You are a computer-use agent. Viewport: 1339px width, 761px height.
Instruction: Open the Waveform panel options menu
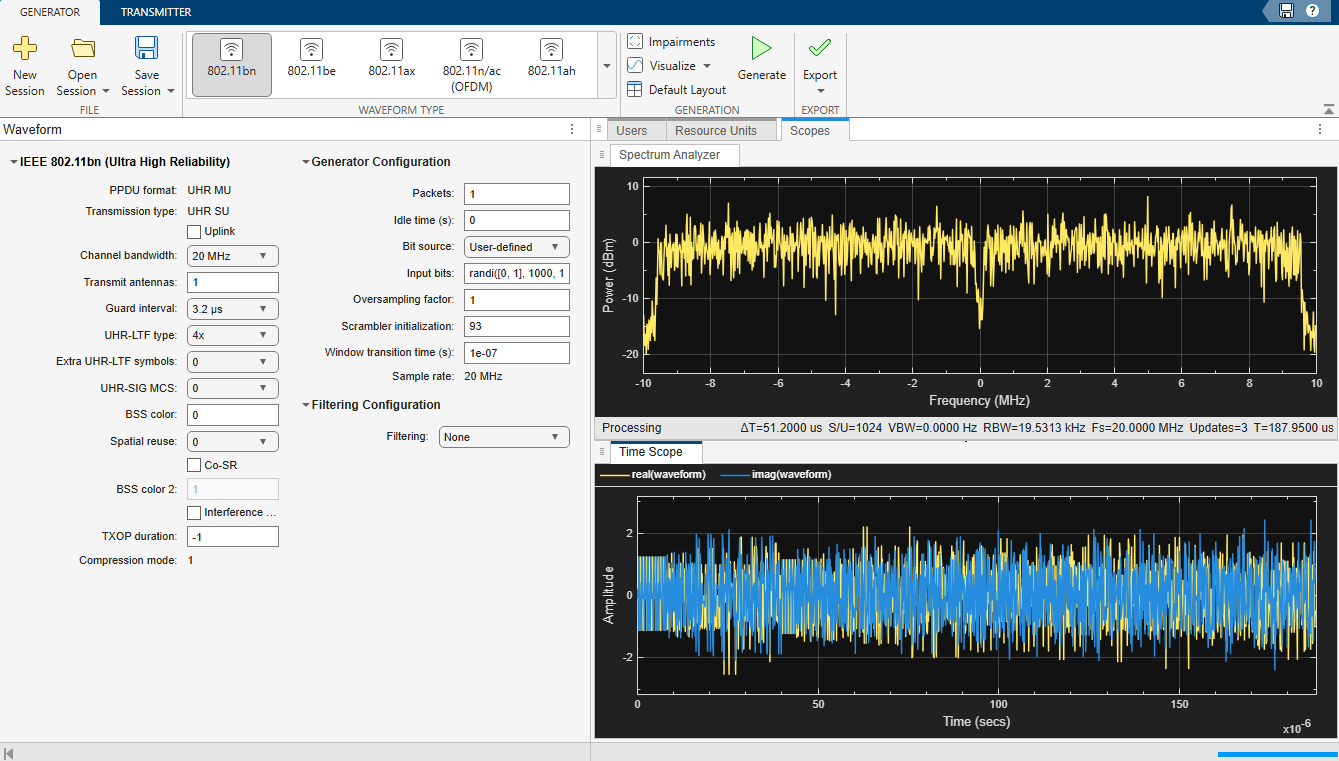pyautogui.click(x=572, y=130)
